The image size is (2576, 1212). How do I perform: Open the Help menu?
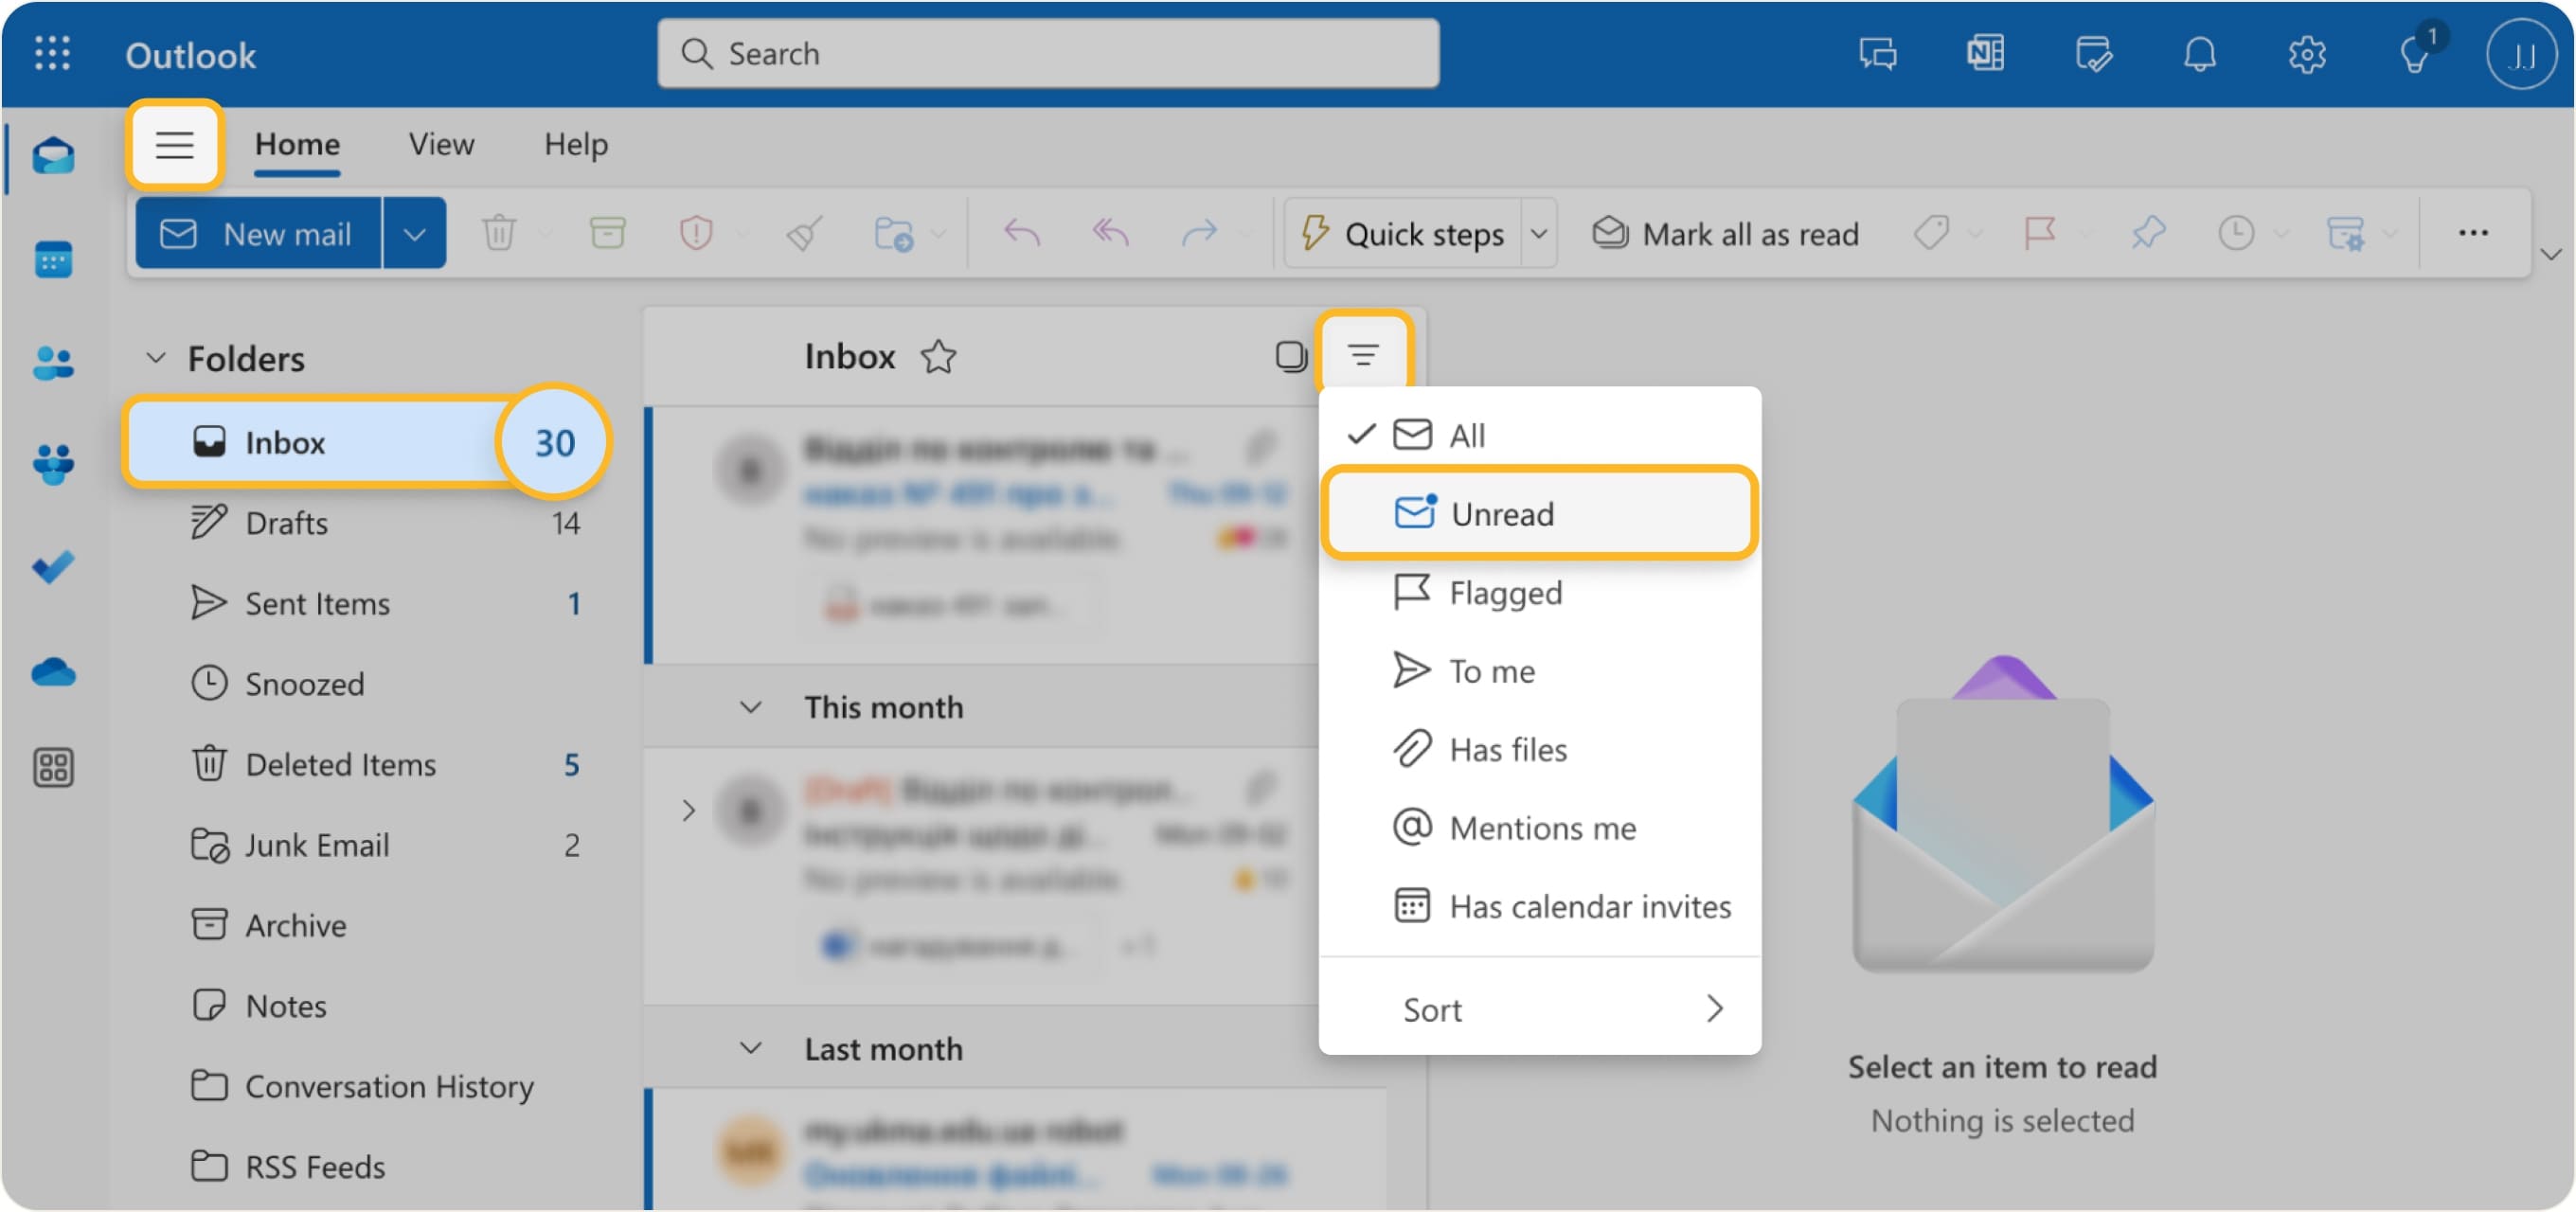[x=575, y=144]
